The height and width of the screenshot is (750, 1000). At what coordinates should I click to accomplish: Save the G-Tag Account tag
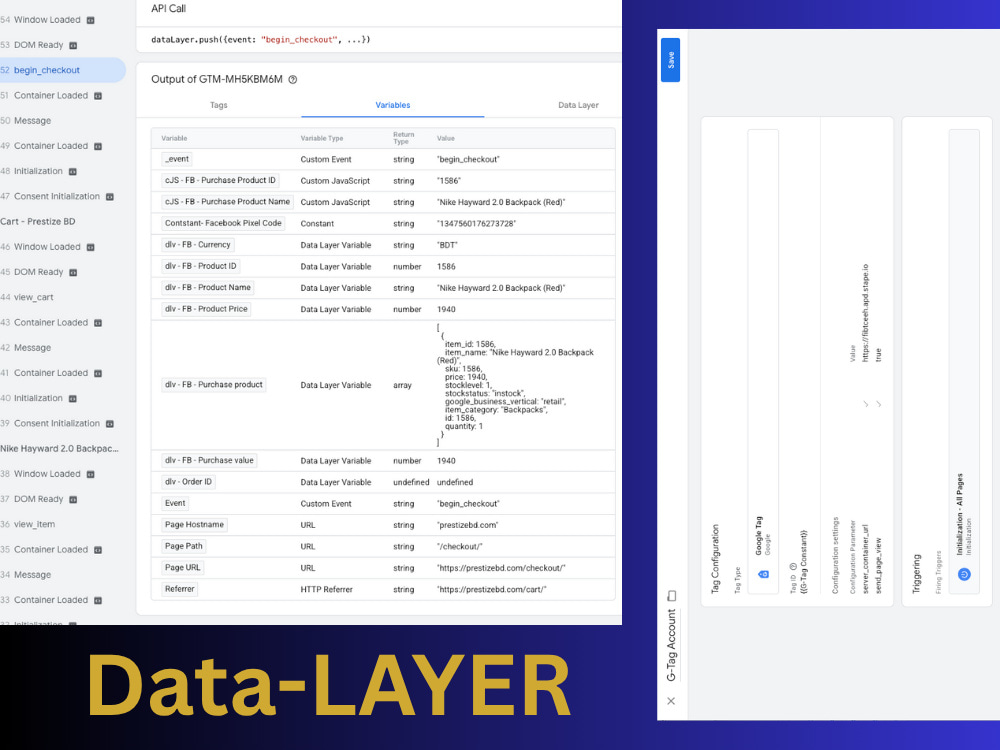pos(670,60)
